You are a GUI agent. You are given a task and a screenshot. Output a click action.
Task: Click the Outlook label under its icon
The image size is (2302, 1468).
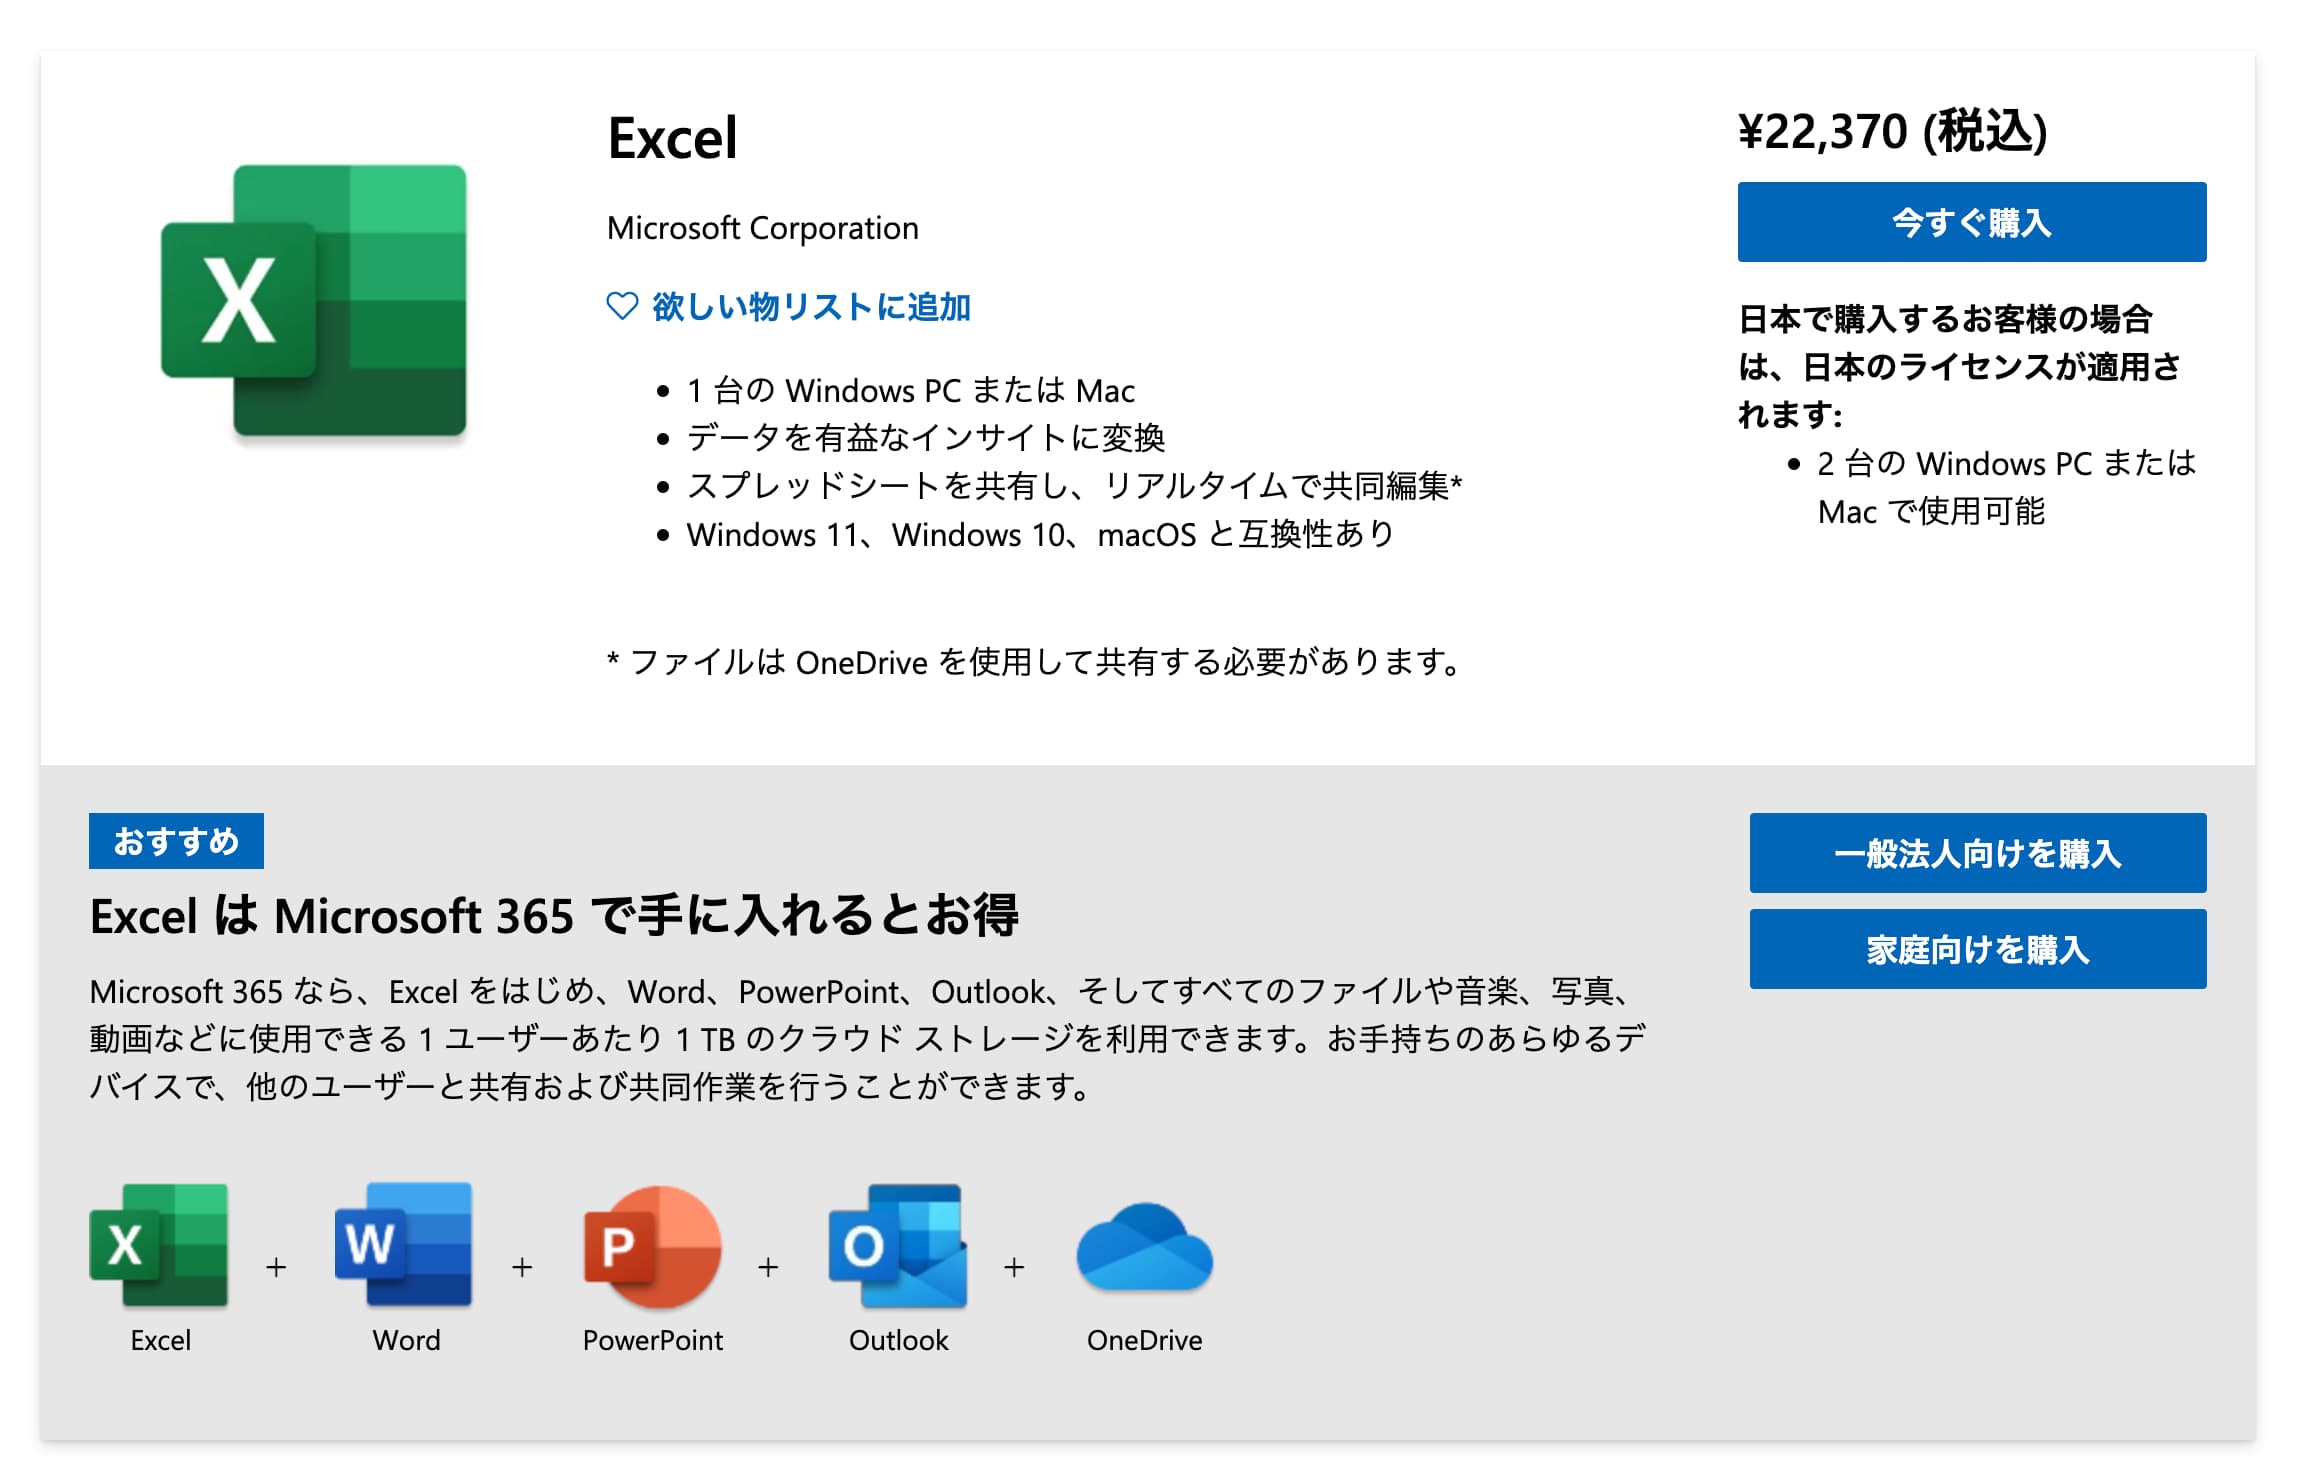click(x=898, y=1340)
